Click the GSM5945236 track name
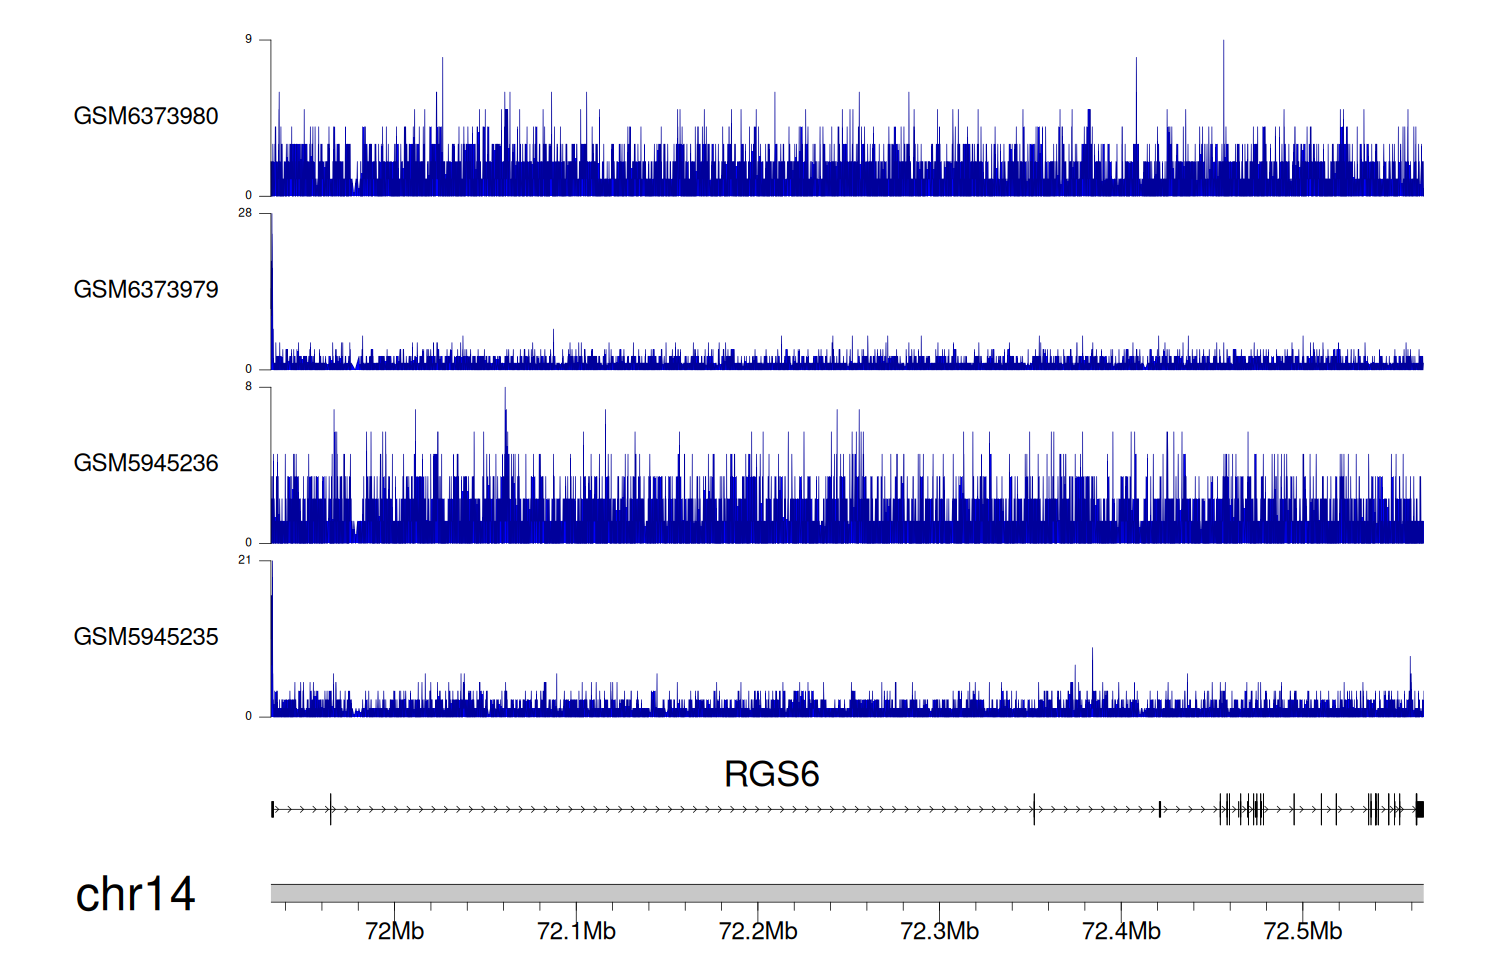 146,463
